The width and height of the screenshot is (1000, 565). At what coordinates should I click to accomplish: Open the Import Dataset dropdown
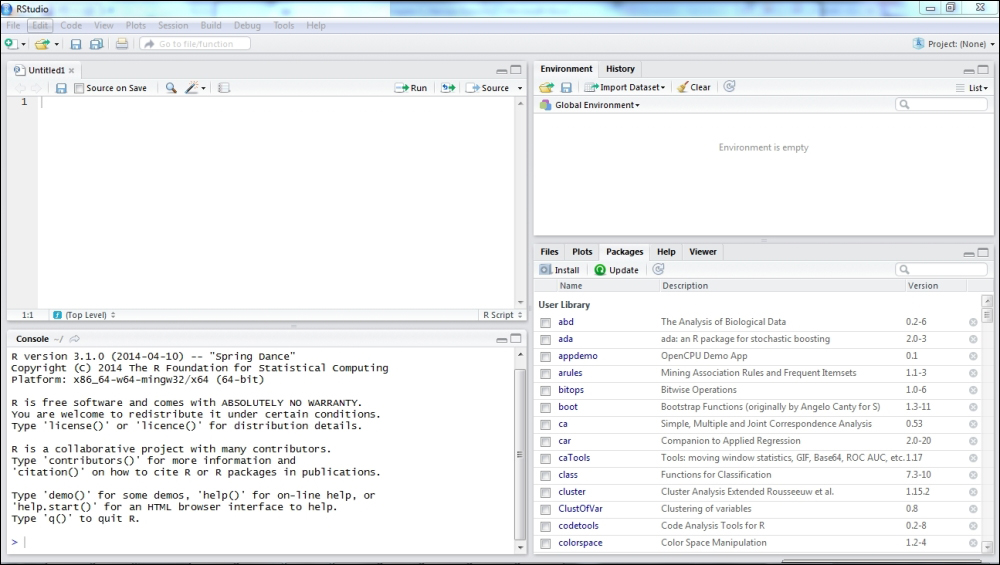[x=625, y=87]
